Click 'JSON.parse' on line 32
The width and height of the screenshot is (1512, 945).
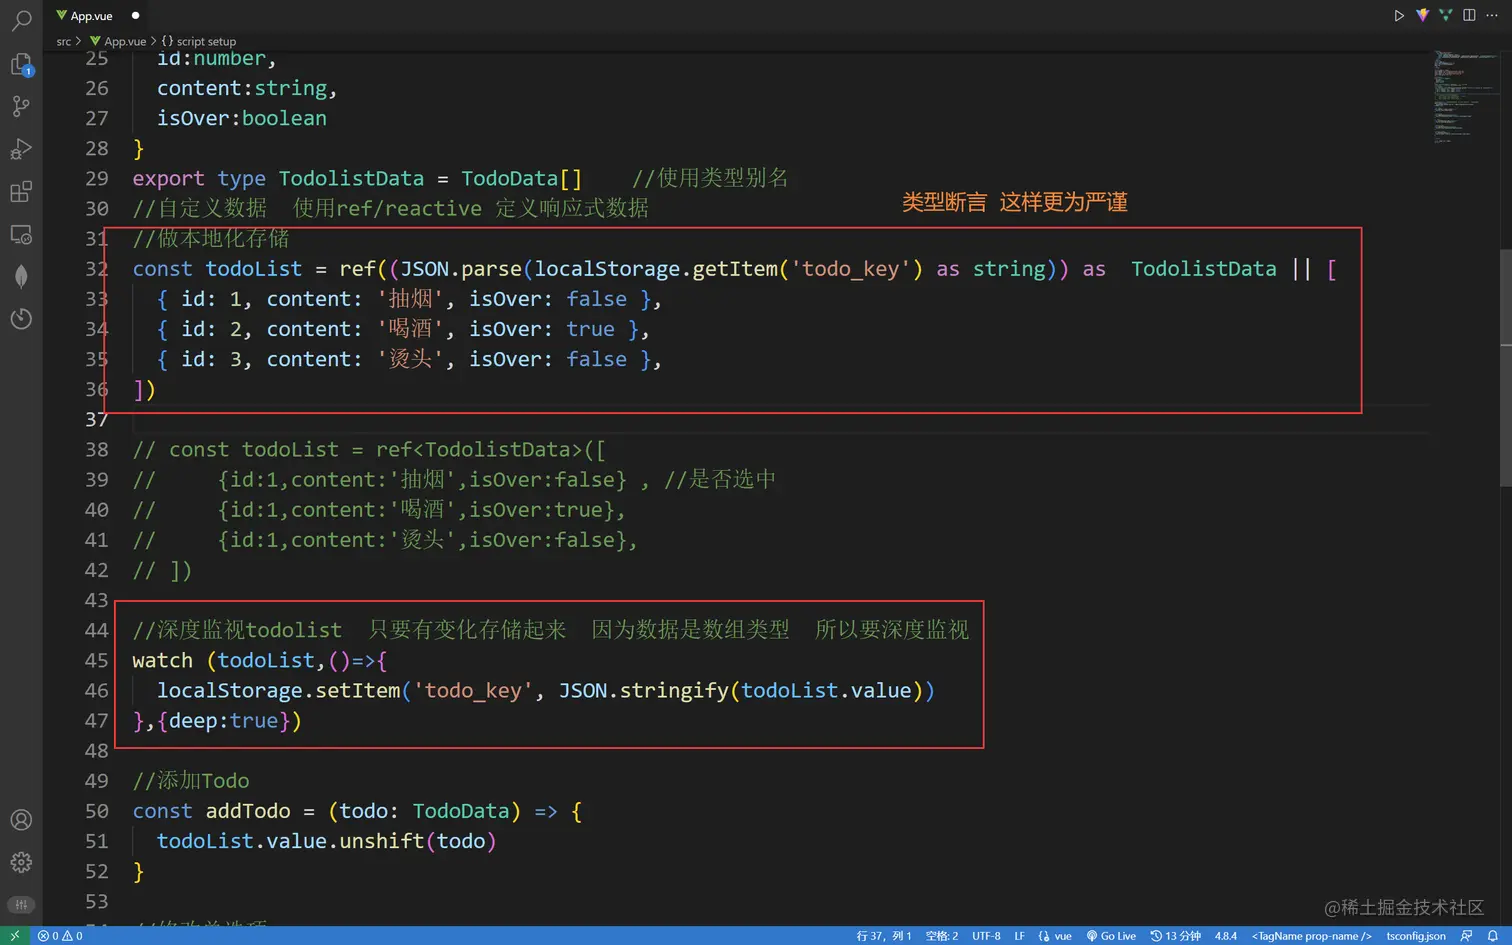[x=461, y=269]
